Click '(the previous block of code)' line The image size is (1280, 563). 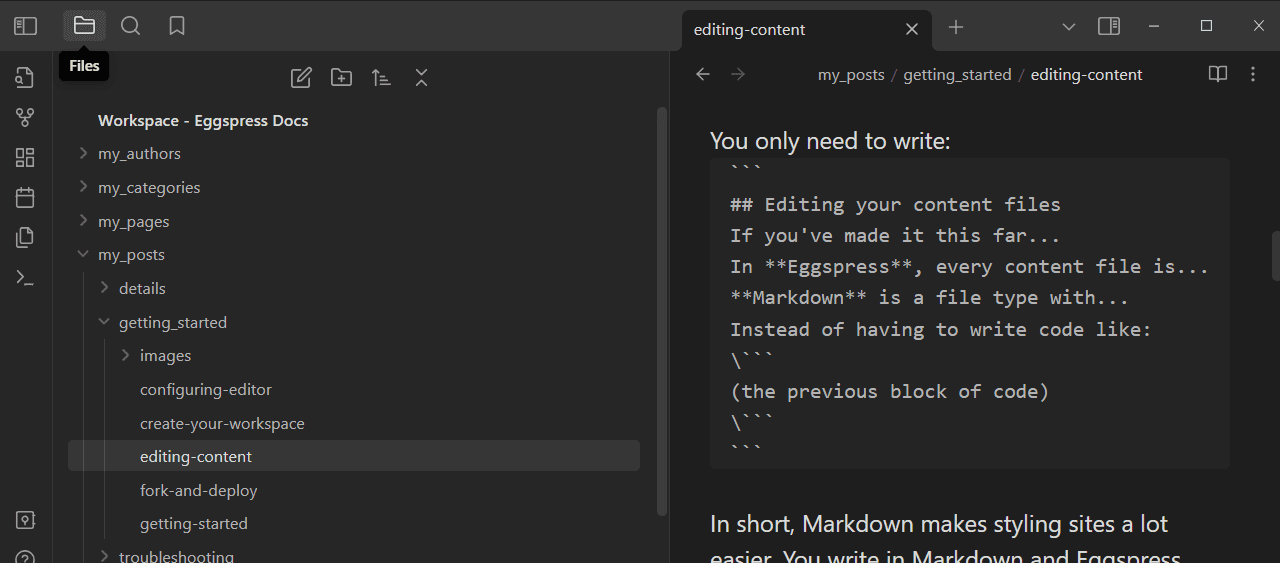pyautogui.click(x=890, y=392)
